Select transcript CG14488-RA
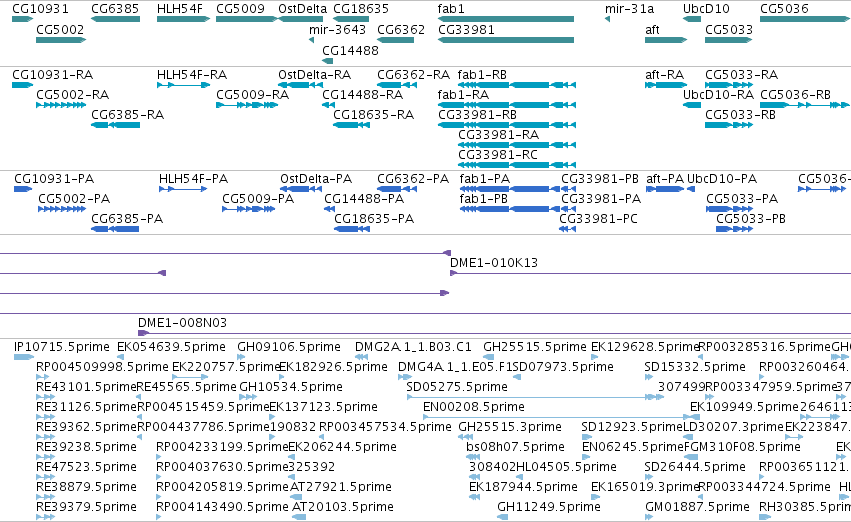 (363, 94)
